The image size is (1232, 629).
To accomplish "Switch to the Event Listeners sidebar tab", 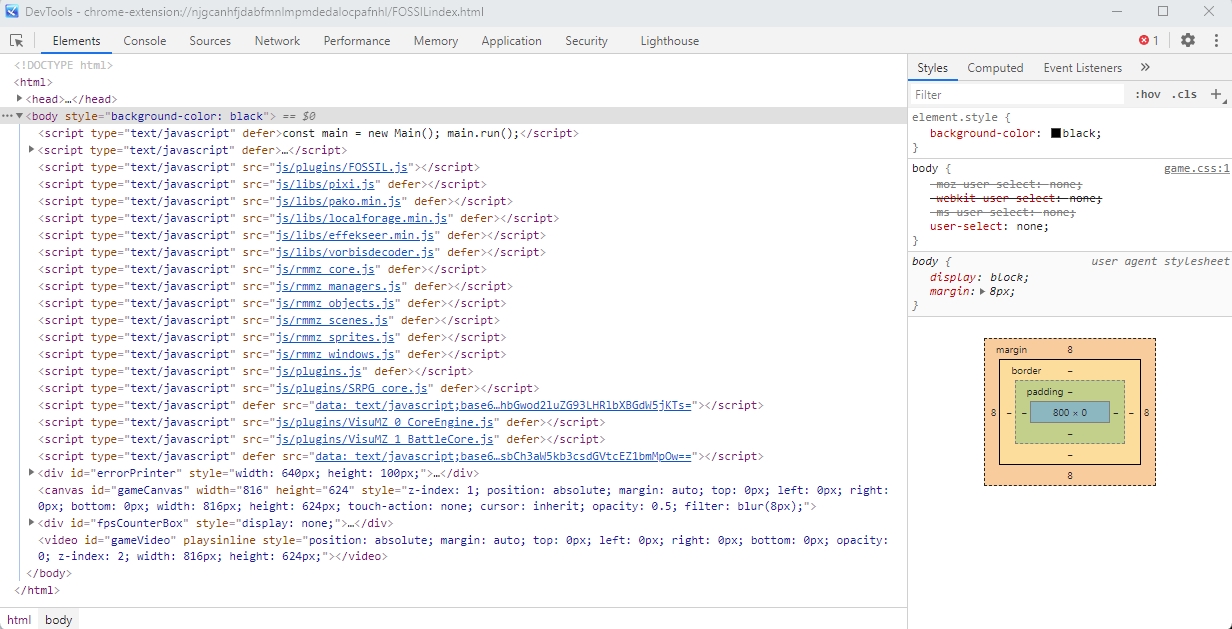I will [1083, 68].
